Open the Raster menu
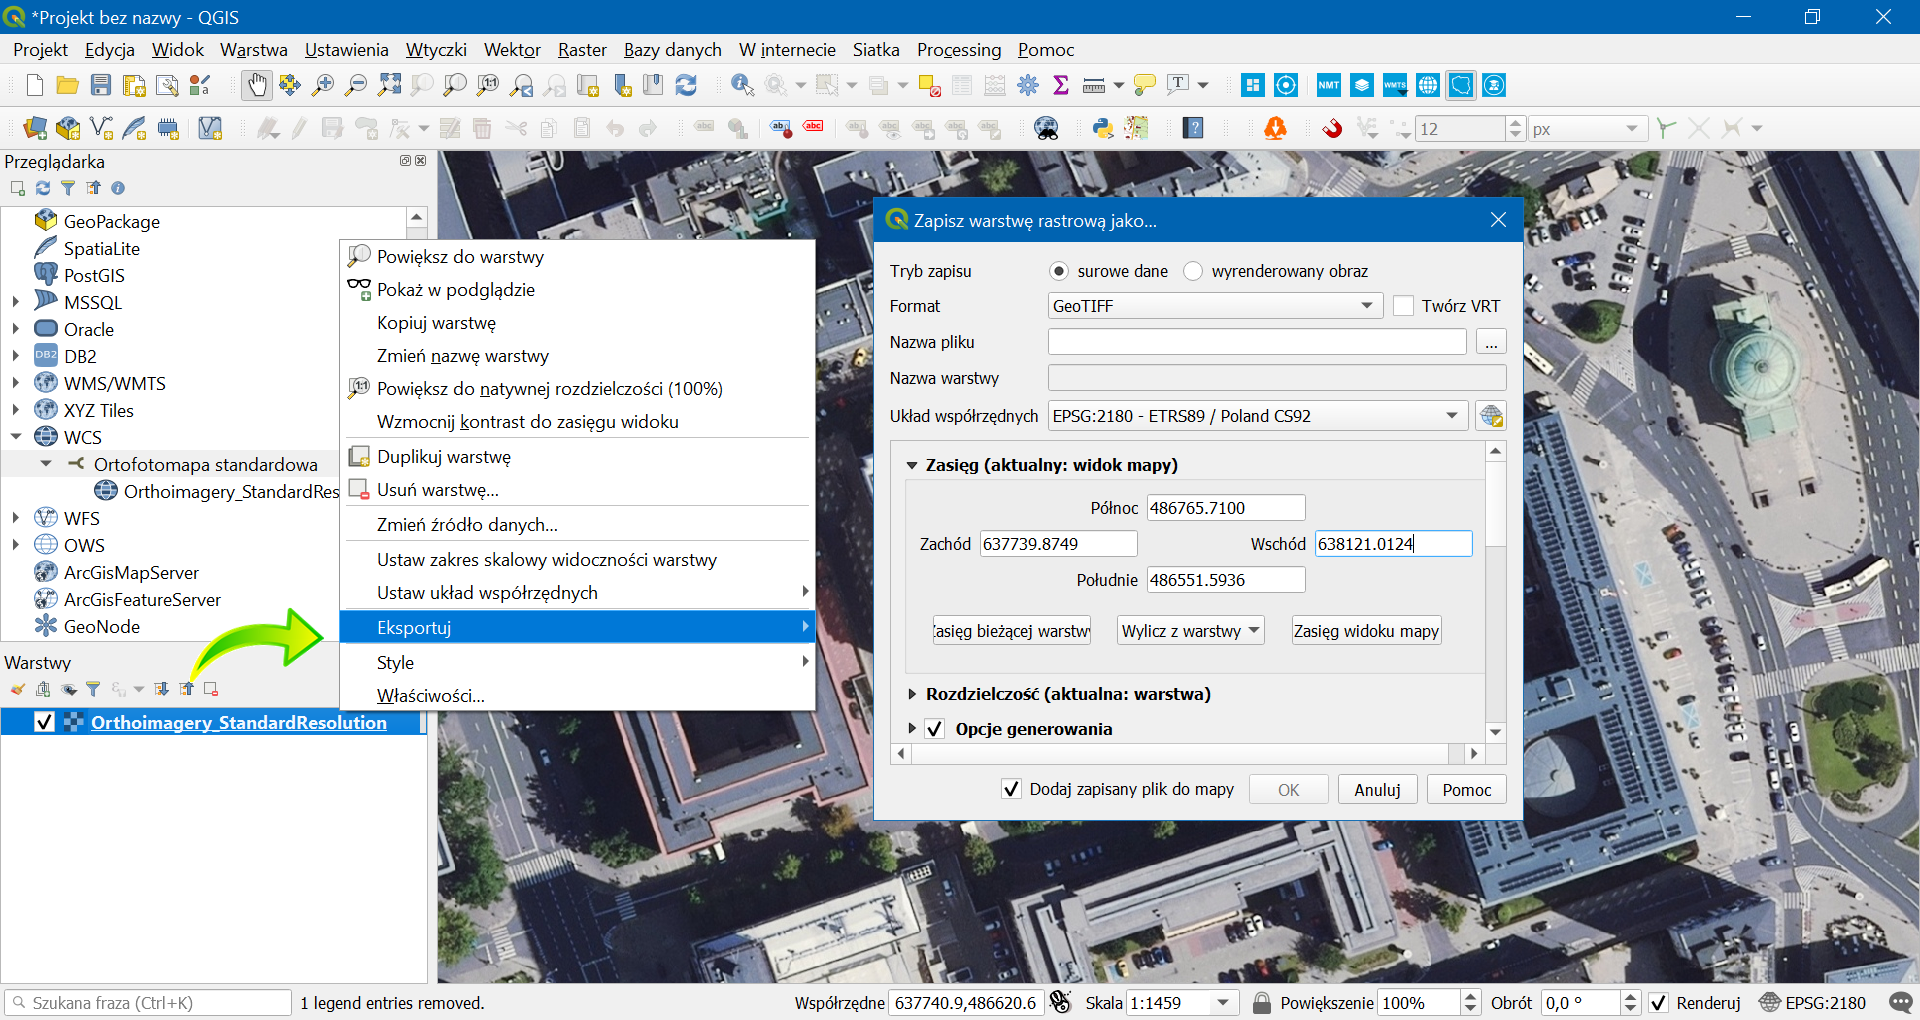The image size is (1920, 1020). 582,50
